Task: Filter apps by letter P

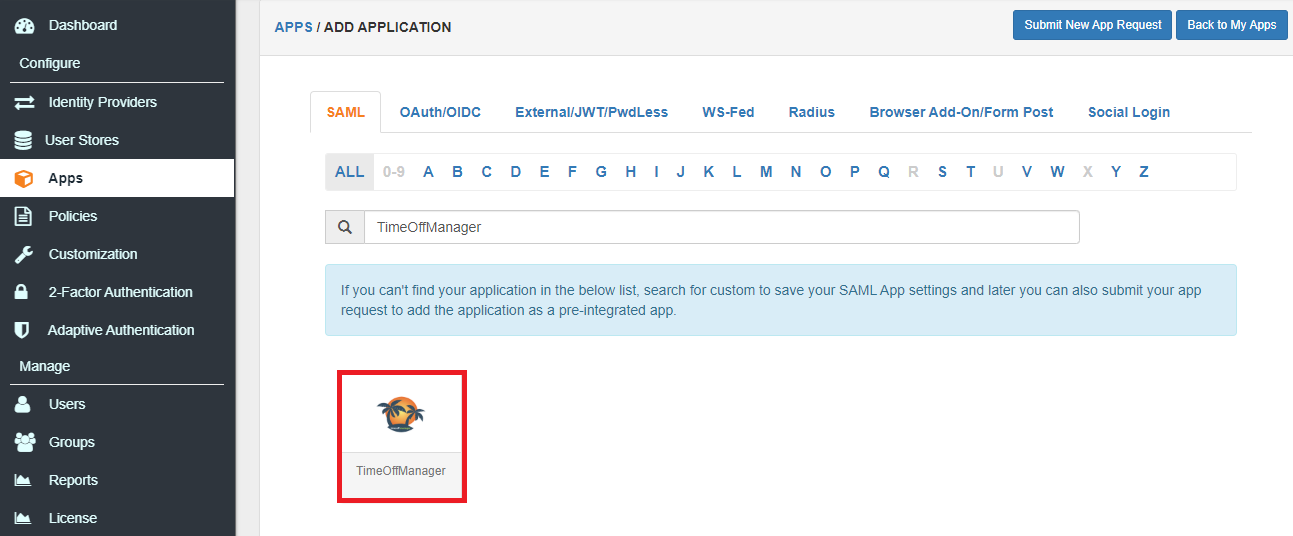Action: pyautogui.click(x=855, y=172)
